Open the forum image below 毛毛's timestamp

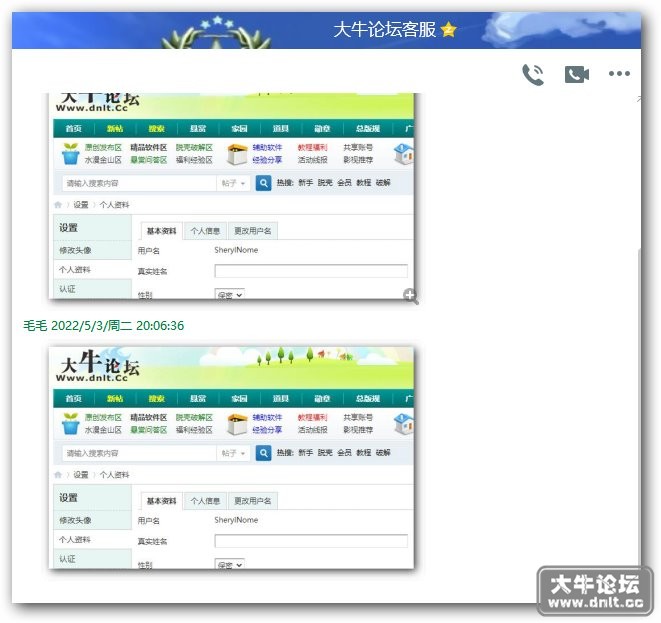[231, 457]
